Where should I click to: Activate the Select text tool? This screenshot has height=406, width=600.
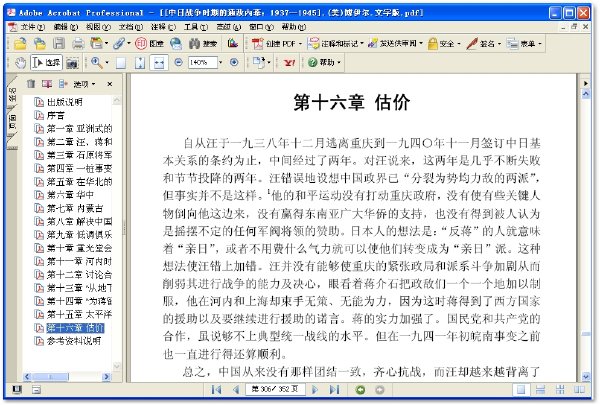(x=46, y=62)
